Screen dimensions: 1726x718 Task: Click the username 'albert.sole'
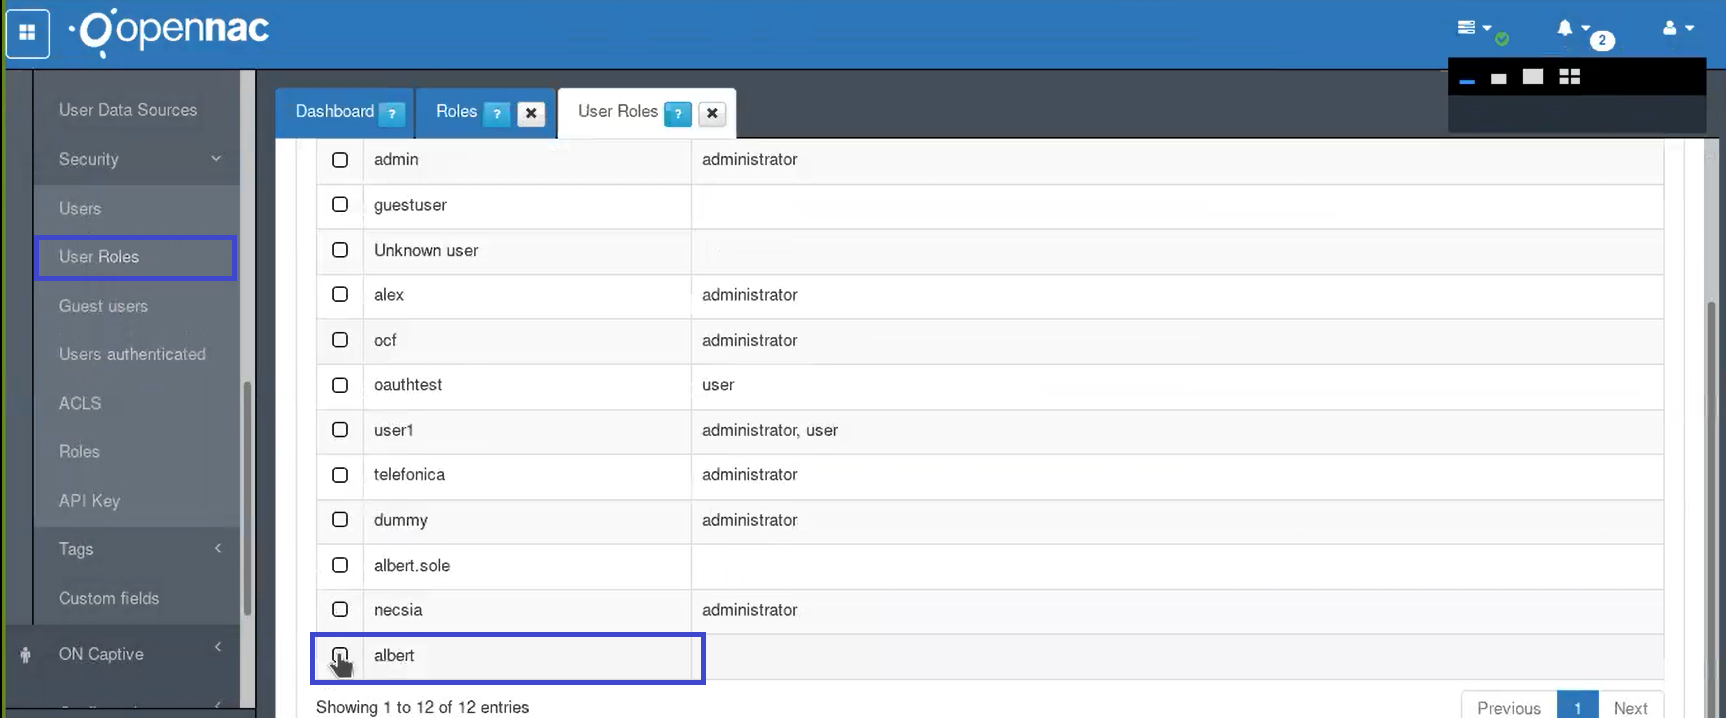tap(412, 565)
